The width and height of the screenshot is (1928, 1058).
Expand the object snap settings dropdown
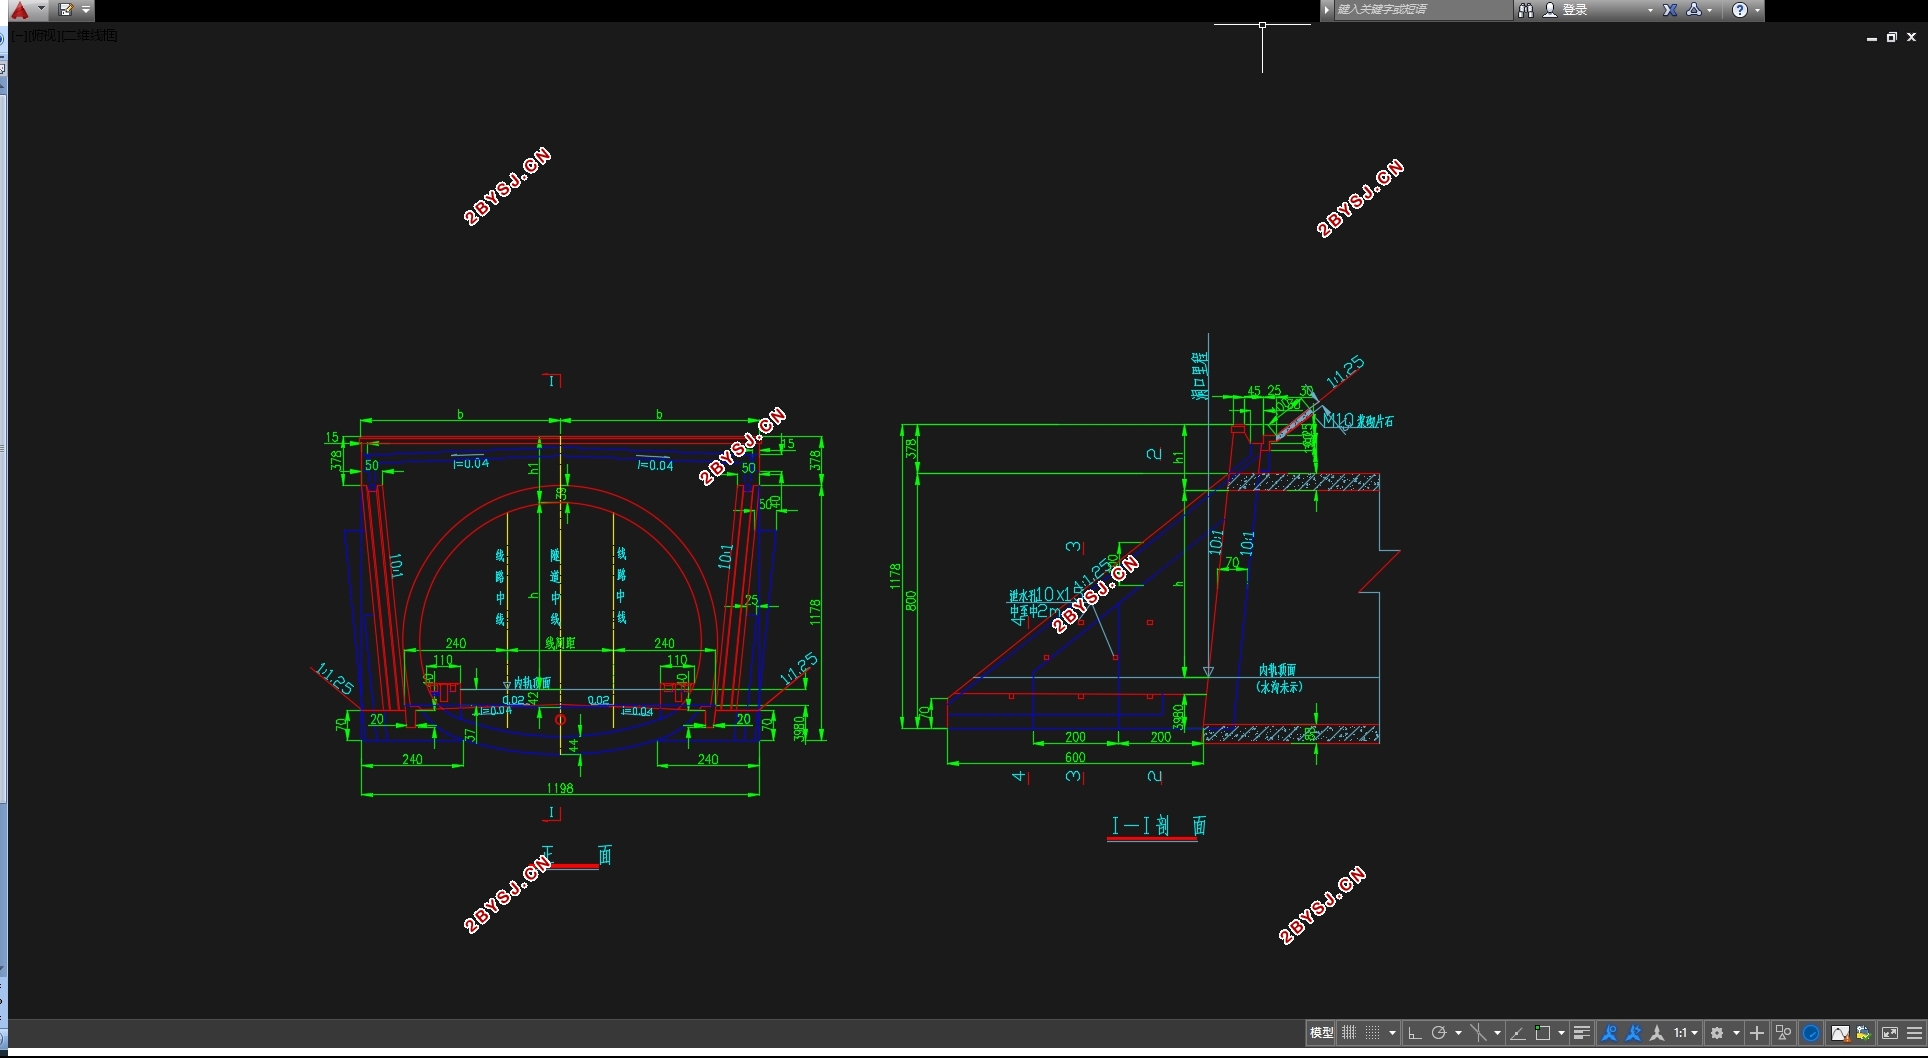click(x=1561, y=1033)
